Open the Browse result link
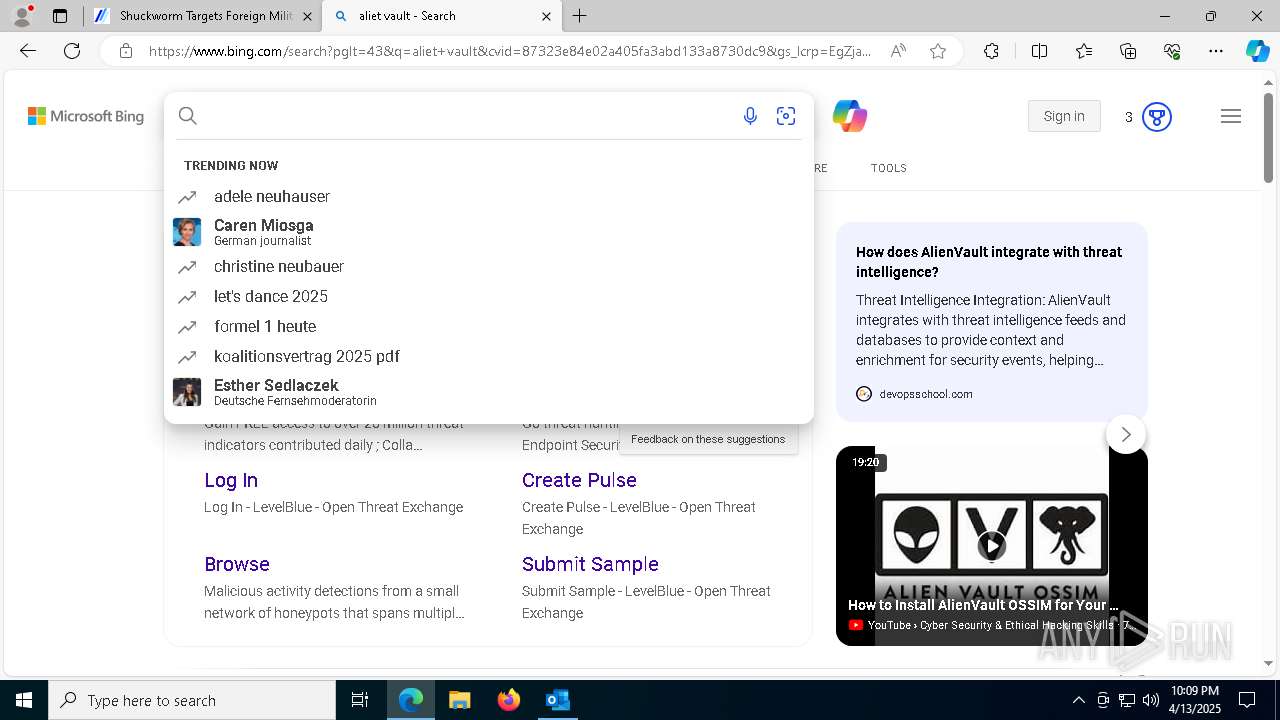The width and height of the screenshot is (1280, 720). 237,564
